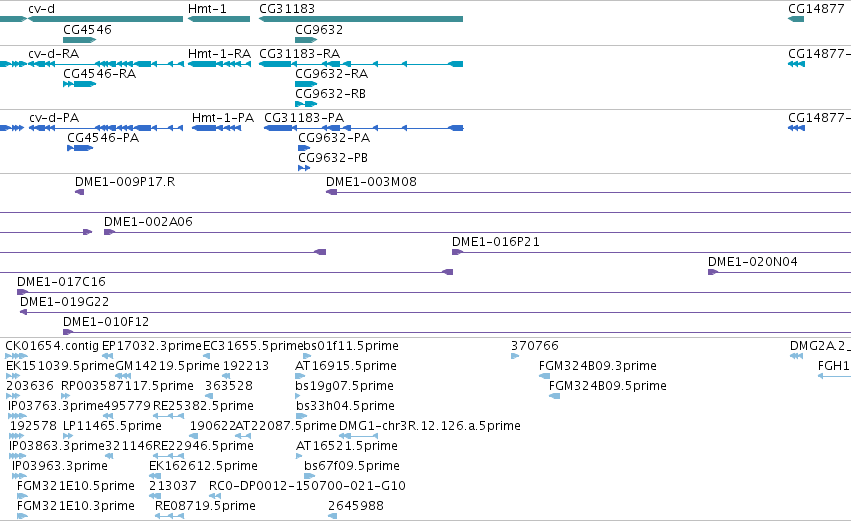Screen dimensions: 851x521
Task: Open EST IP03763.3prime
Action: tap(17, 416)
